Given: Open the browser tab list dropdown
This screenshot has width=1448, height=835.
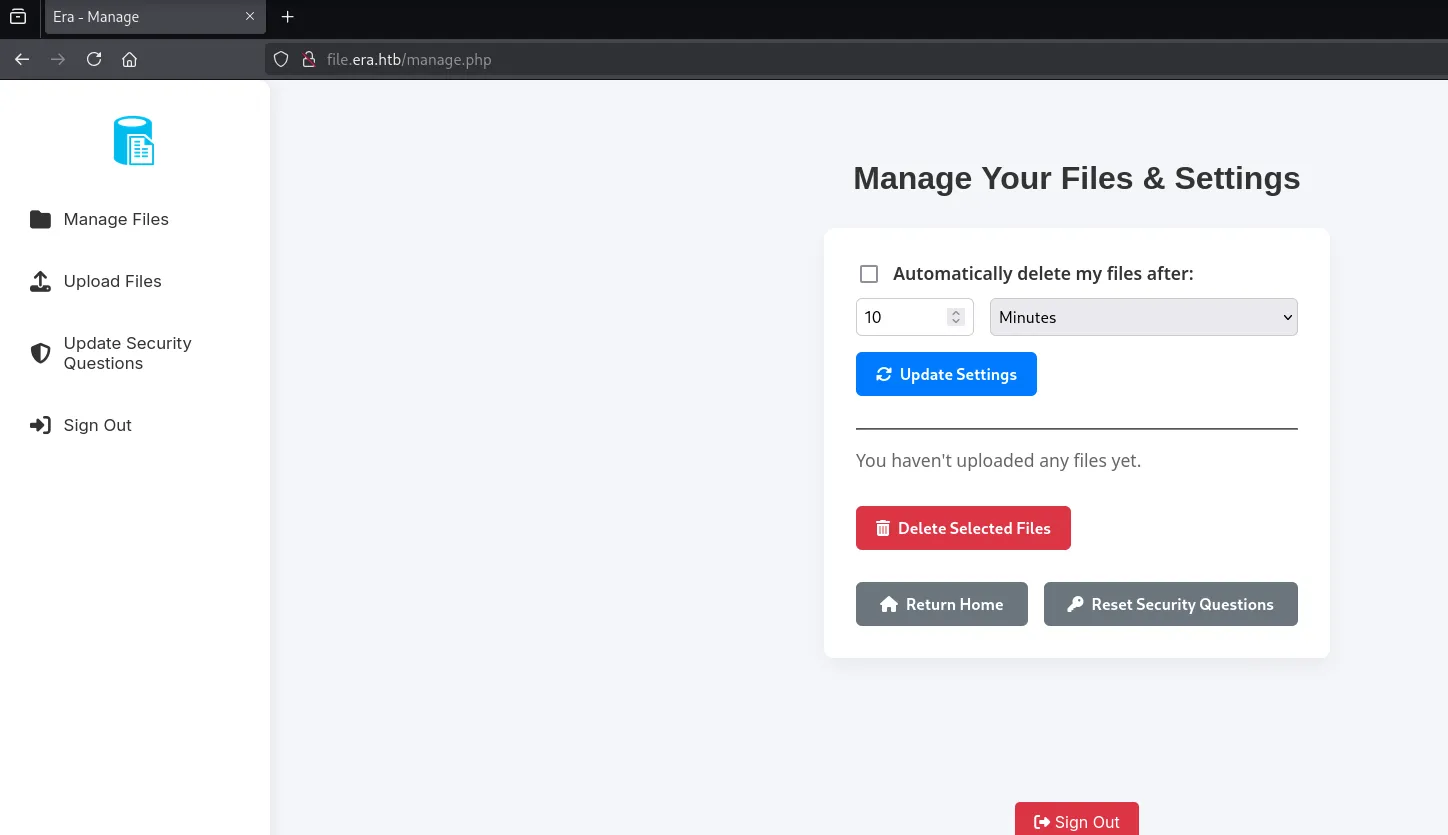Looking at the screenshot, I should [x=18, y=17].
